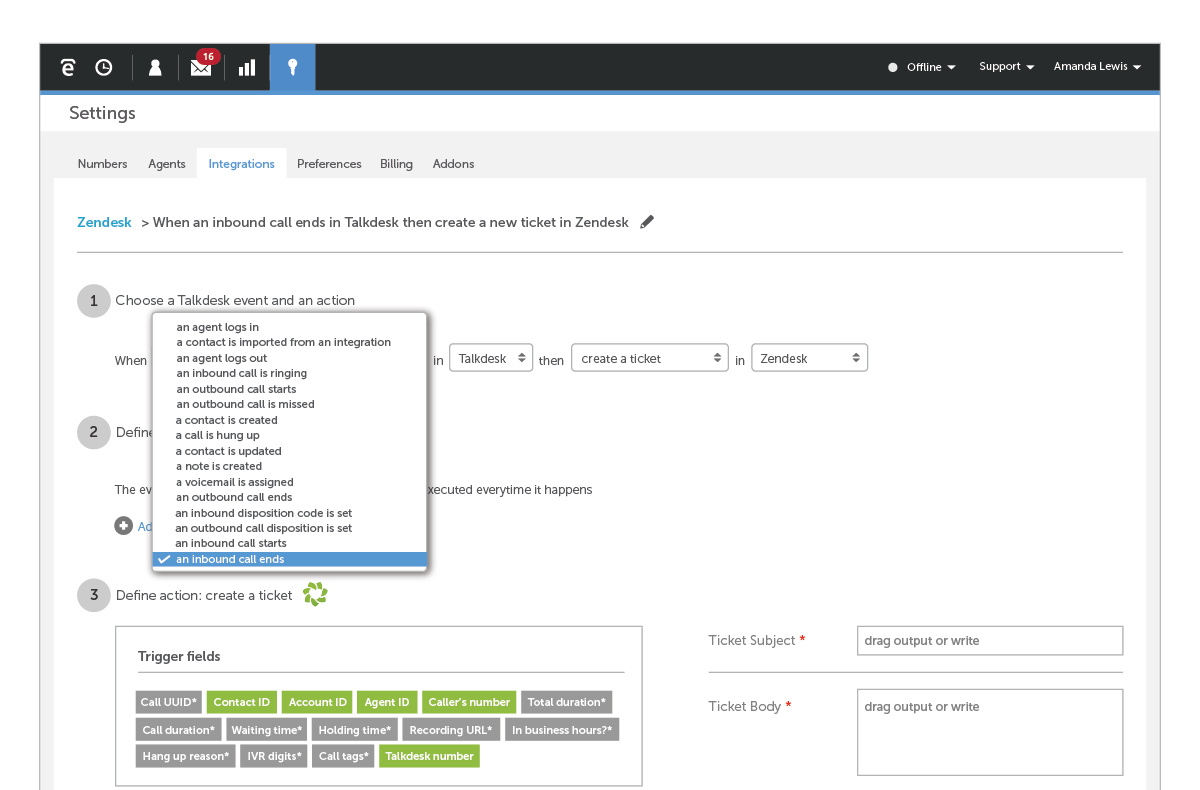
Task: Open the contacts person icon
Action: 155,67
